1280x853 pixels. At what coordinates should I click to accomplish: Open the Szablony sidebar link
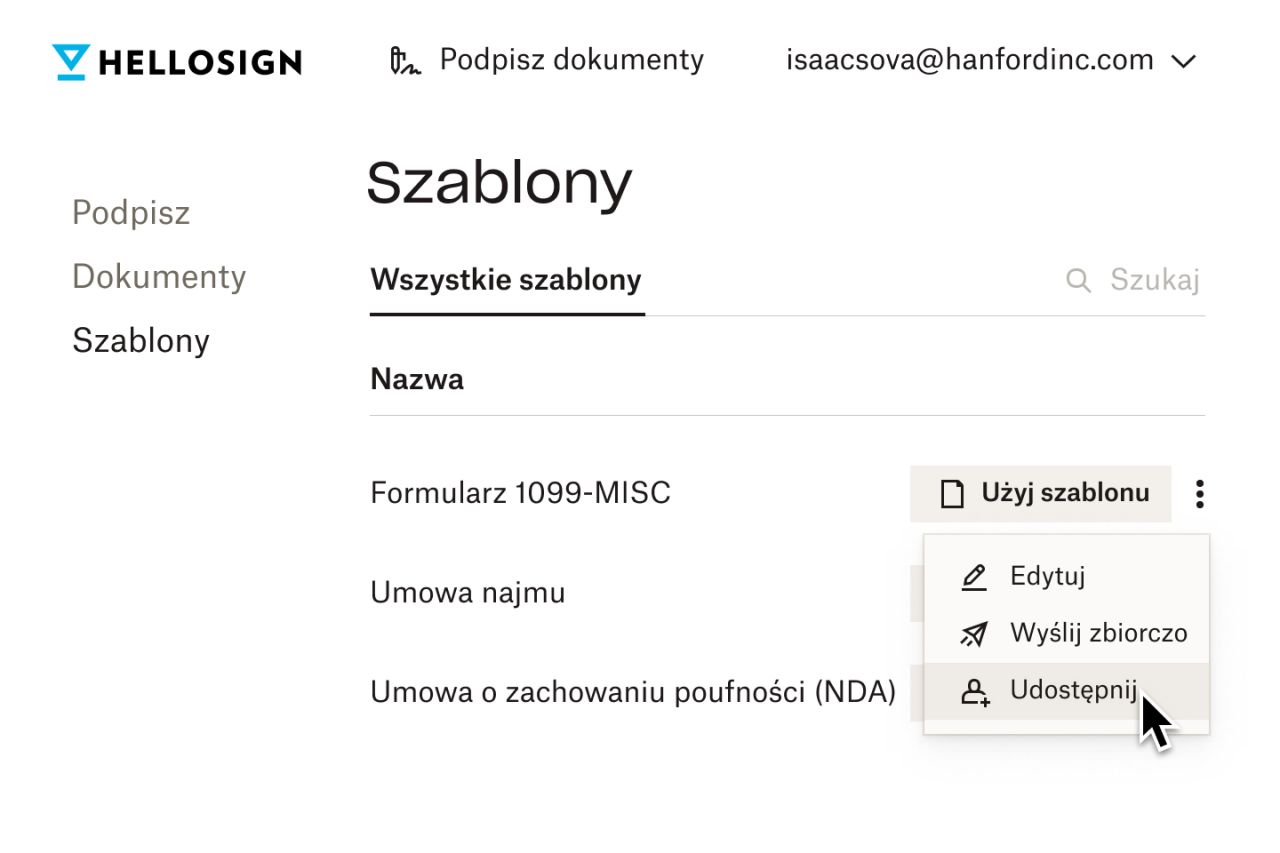140,340
